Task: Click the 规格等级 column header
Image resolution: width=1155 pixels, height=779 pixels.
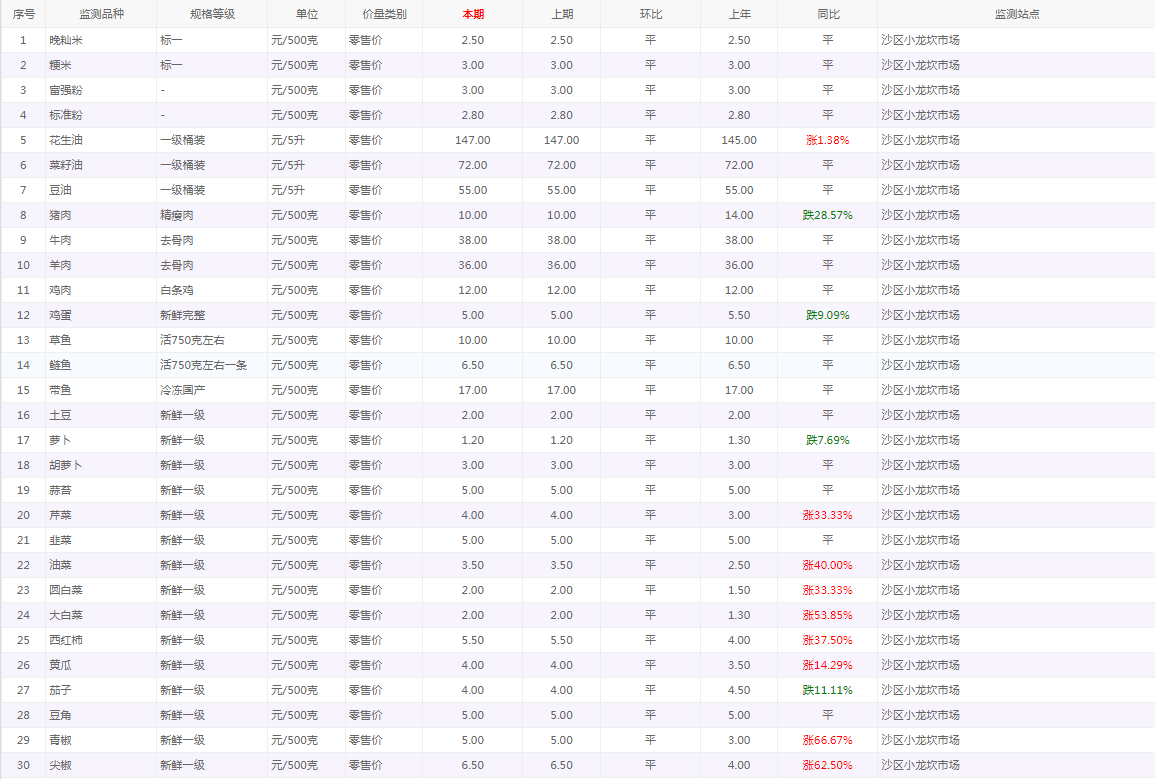Action: tap(212, 14)
